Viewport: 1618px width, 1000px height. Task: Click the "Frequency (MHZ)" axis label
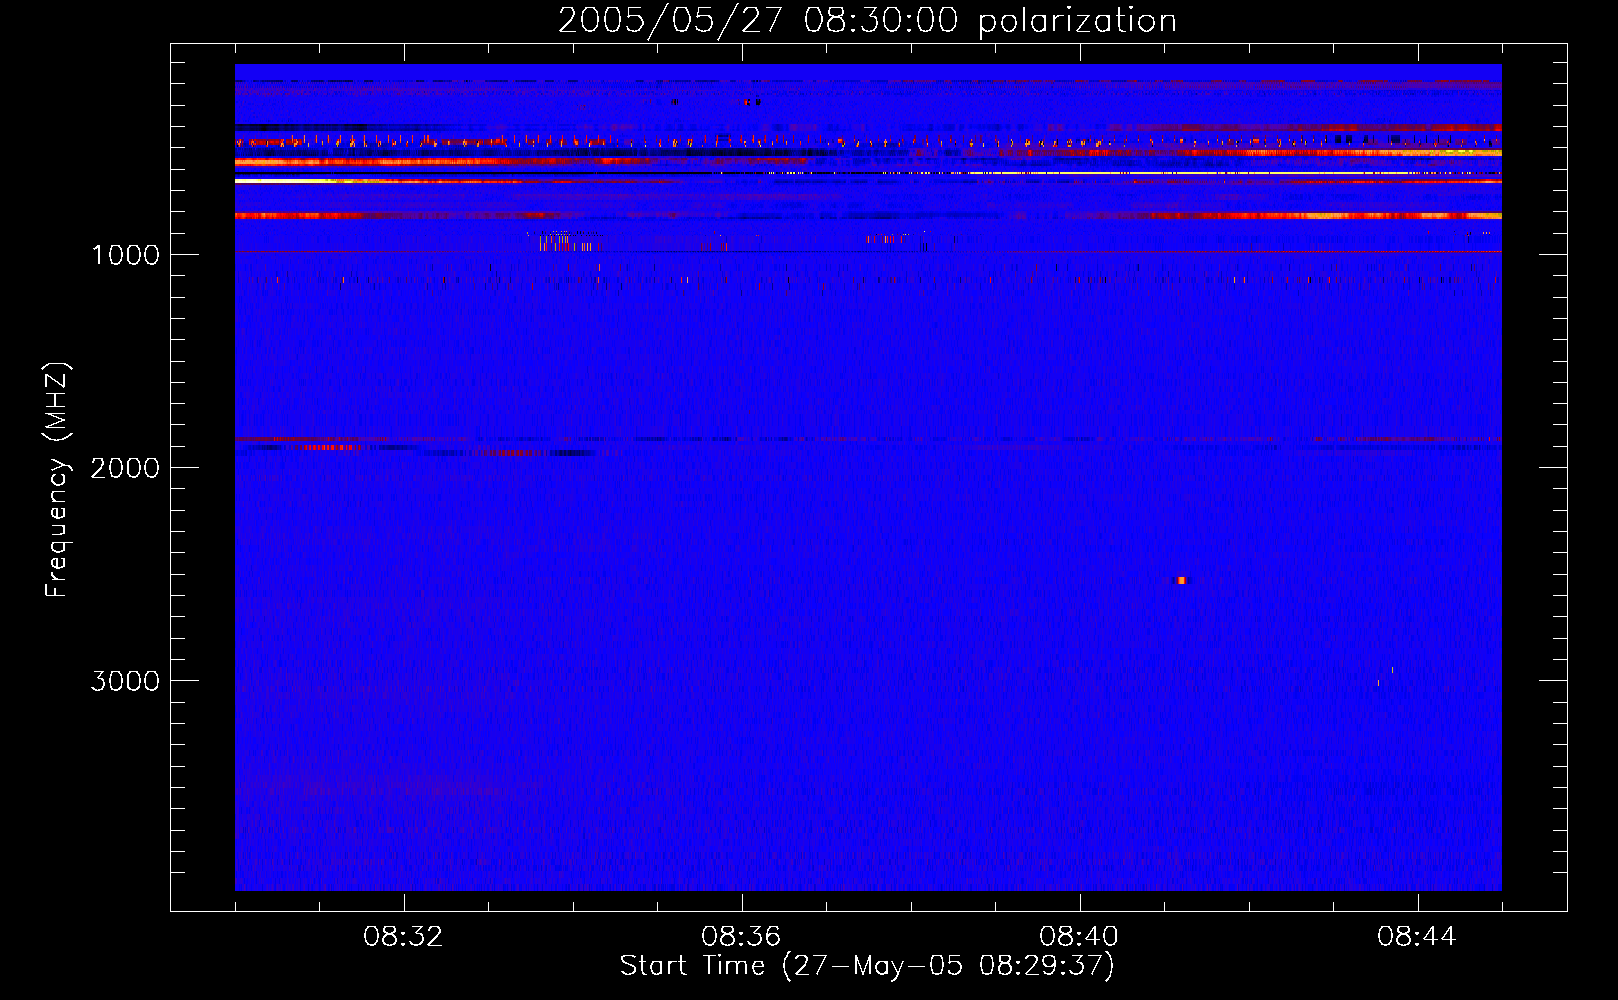[x=57, y=480]
